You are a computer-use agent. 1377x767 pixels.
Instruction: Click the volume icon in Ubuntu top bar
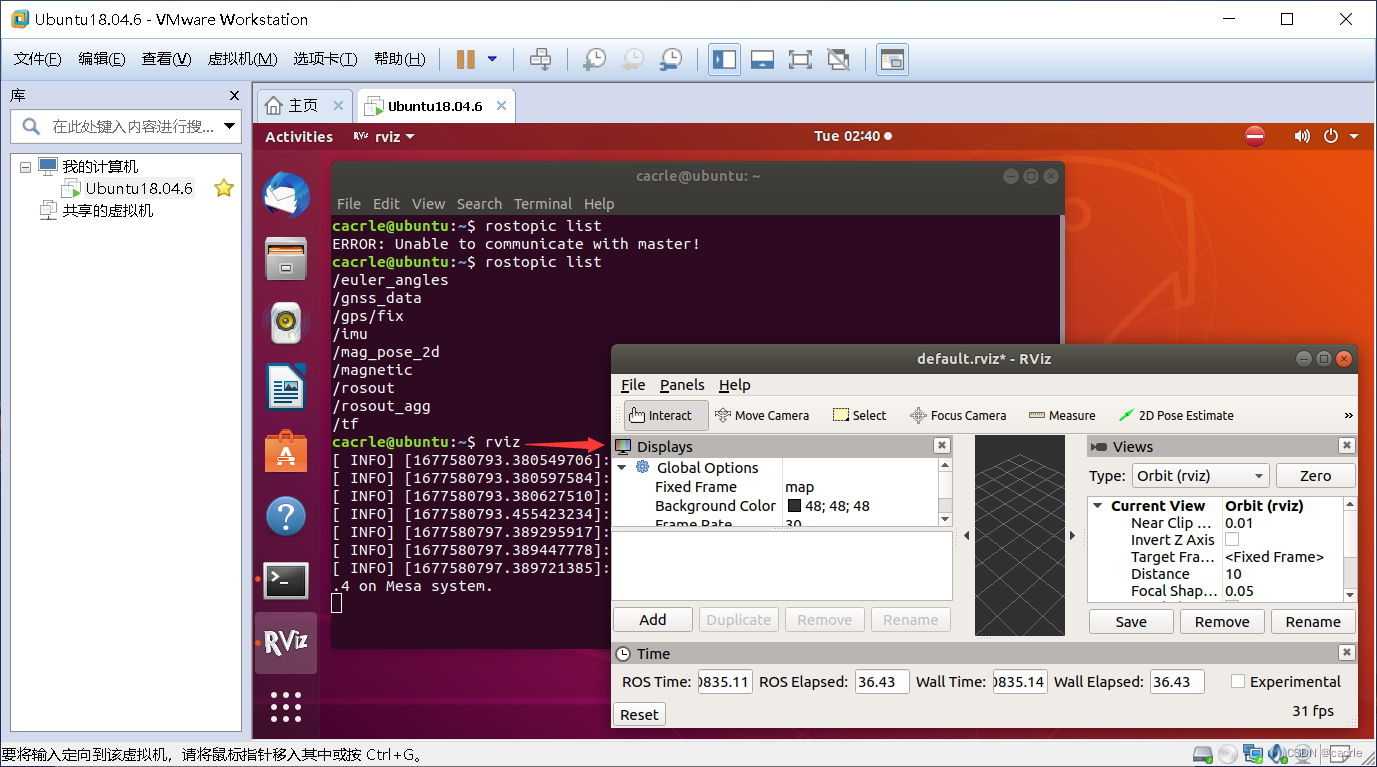(x=1301, y=136)
